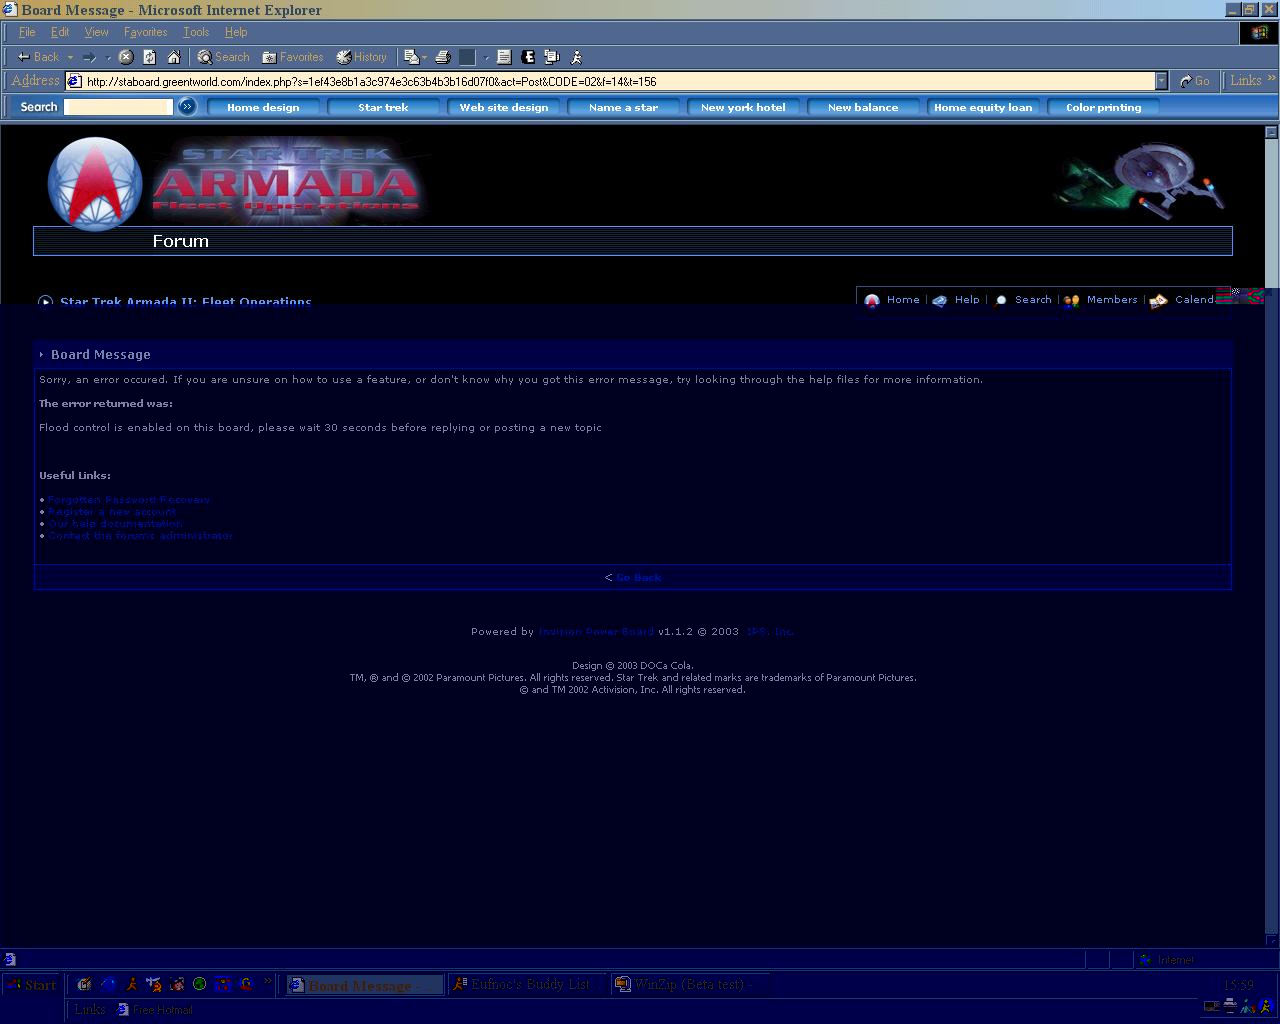Expand quick launch overflow chevron

pos(268,982)
